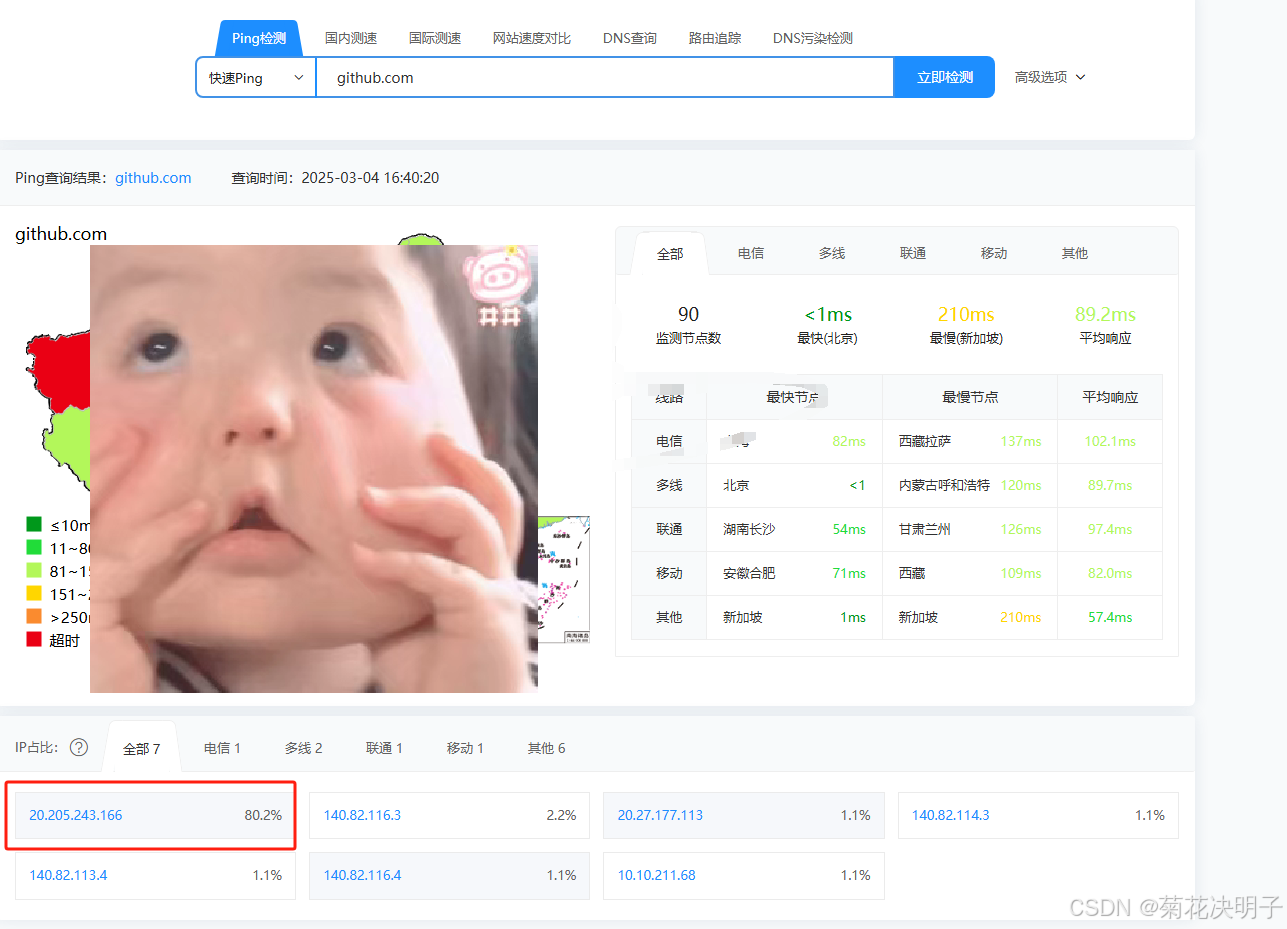Viewport: 1287px width, 929px height.
Task: Select the 全部 7 IP ratio tab
Action: [141, 748]
